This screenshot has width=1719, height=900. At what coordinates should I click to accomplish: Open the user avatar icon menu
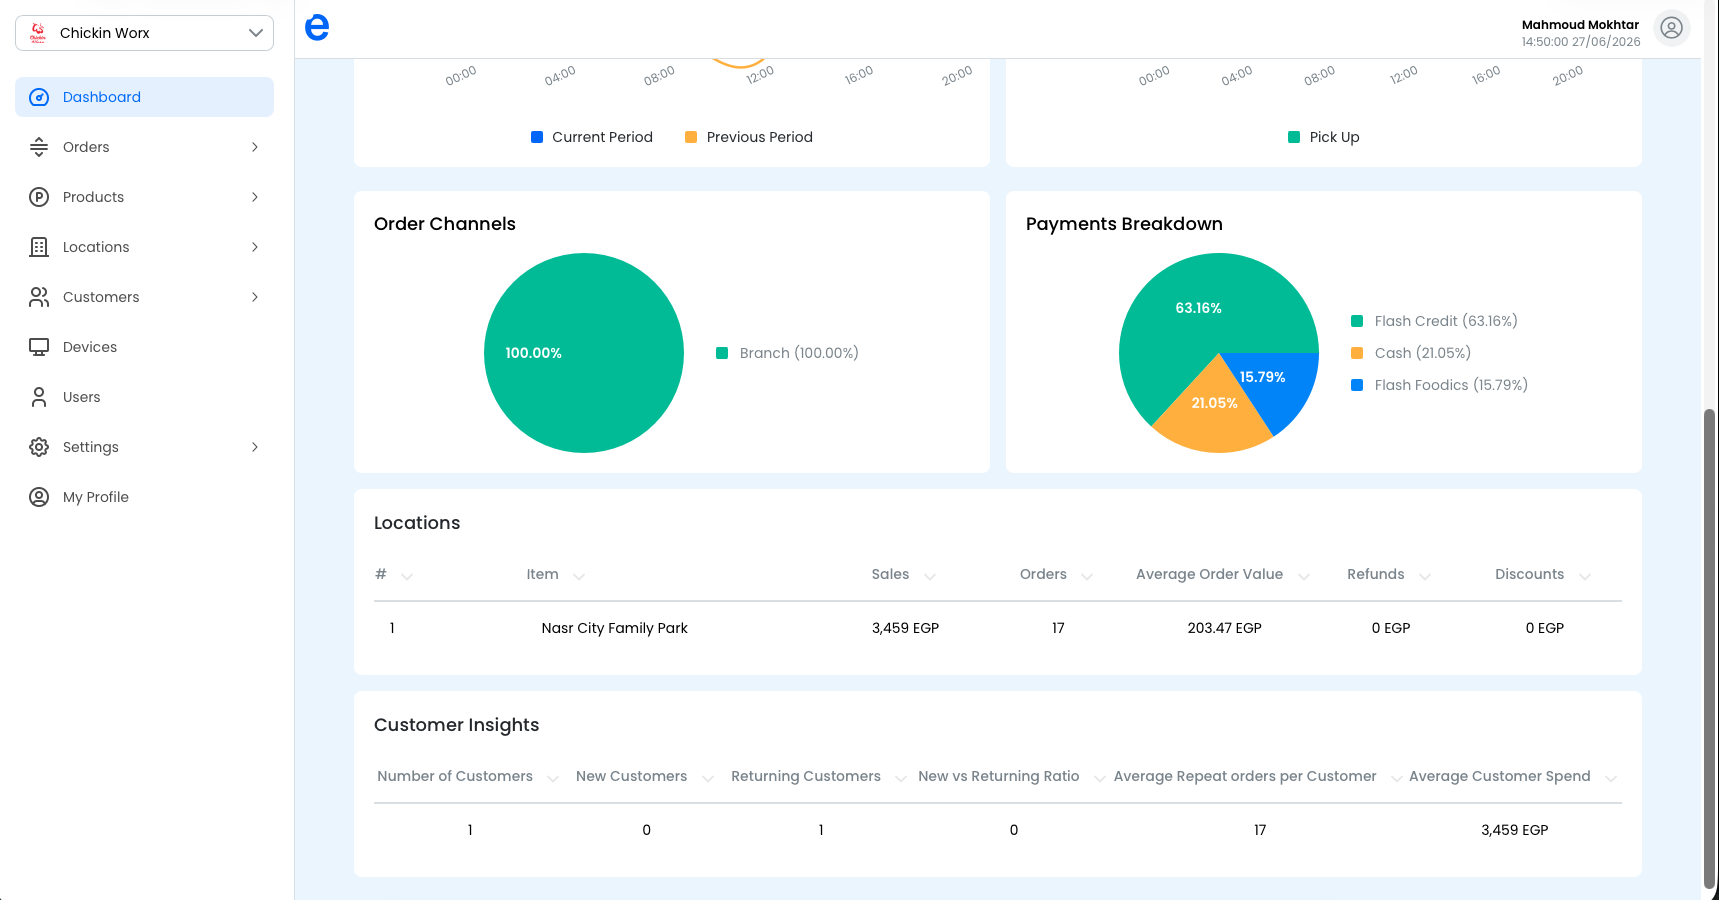1671,28
